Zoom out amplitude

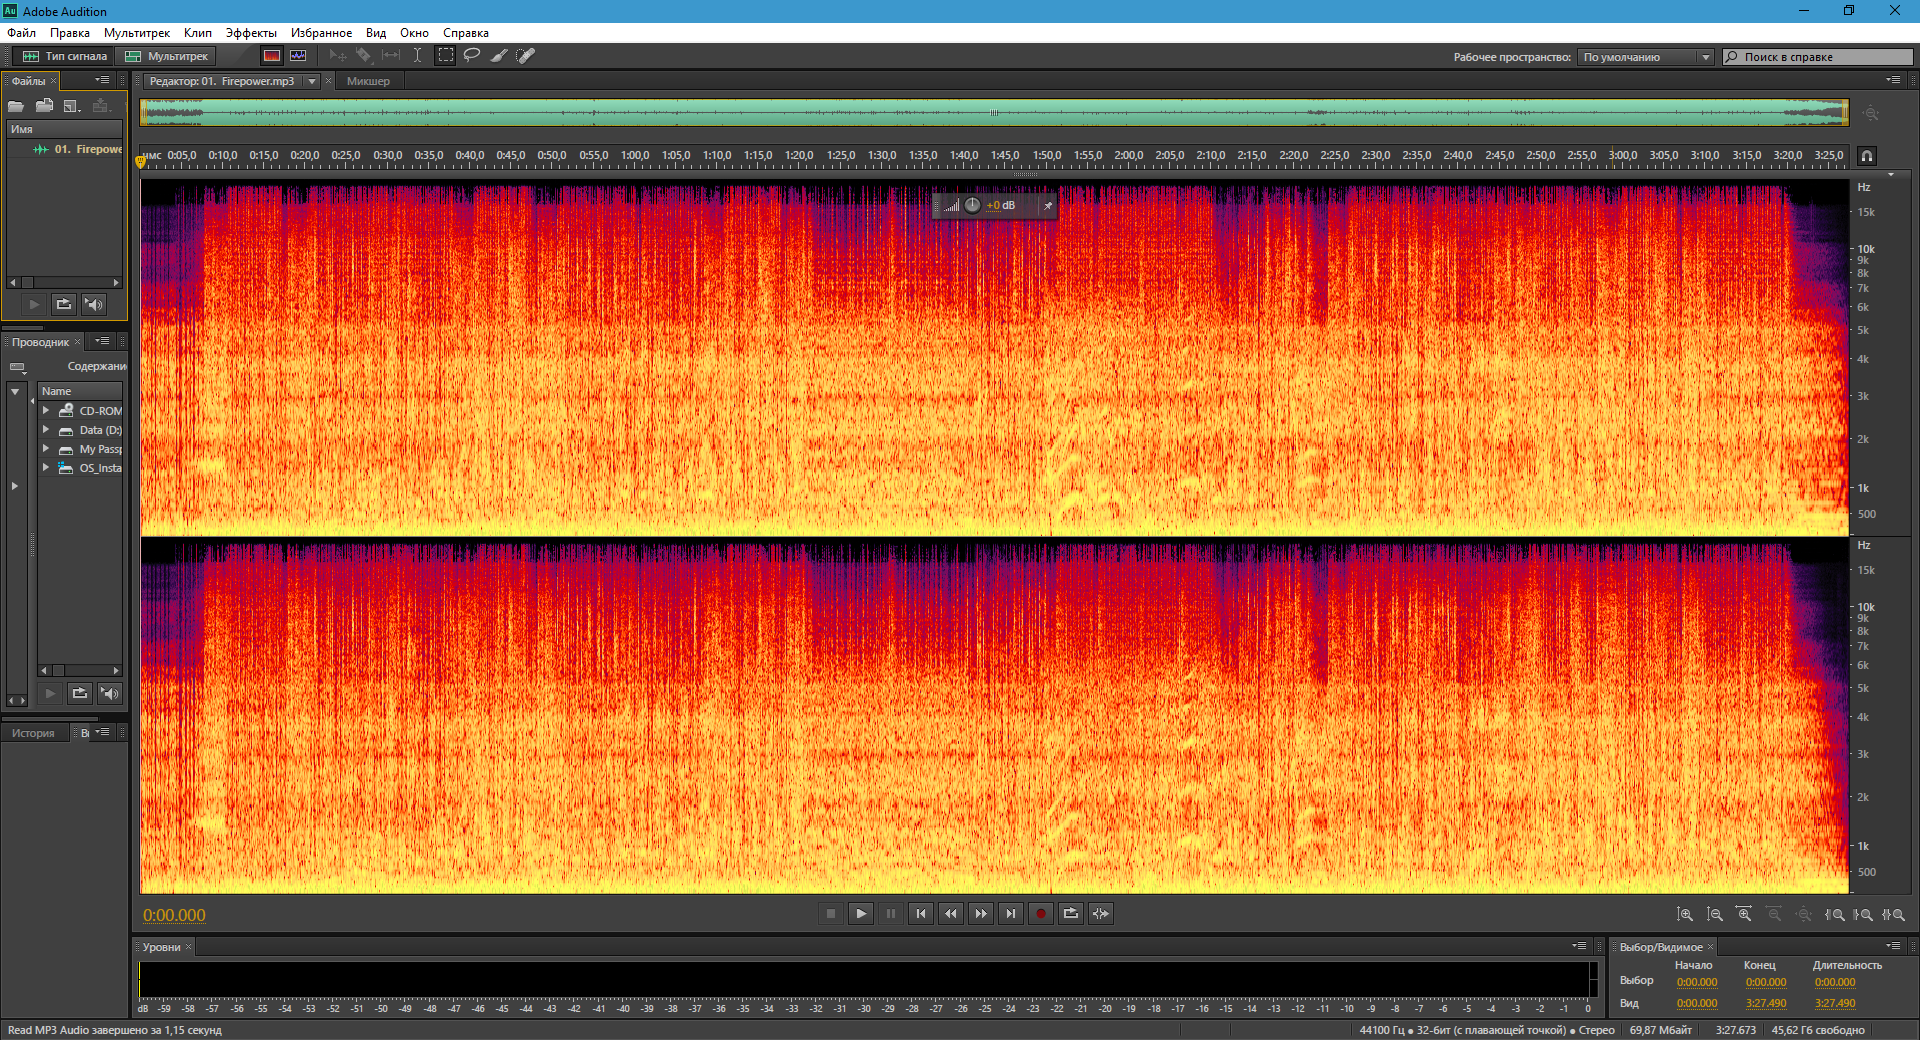tap(1715, 914)
